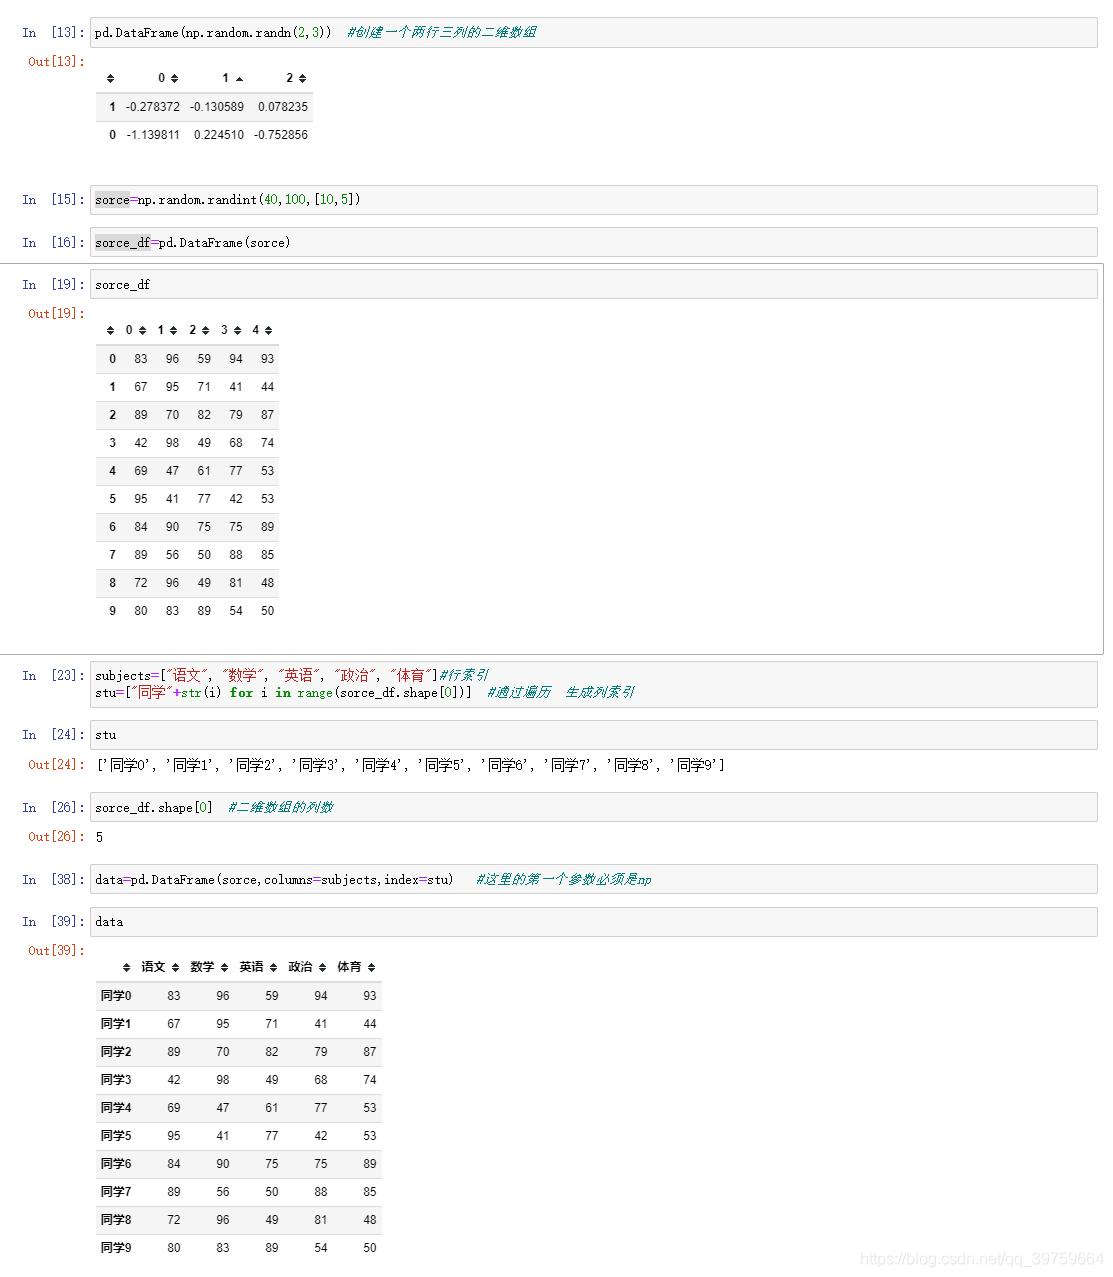
Task: Click the Out[19] prompt label
Action: click(56, 314)
